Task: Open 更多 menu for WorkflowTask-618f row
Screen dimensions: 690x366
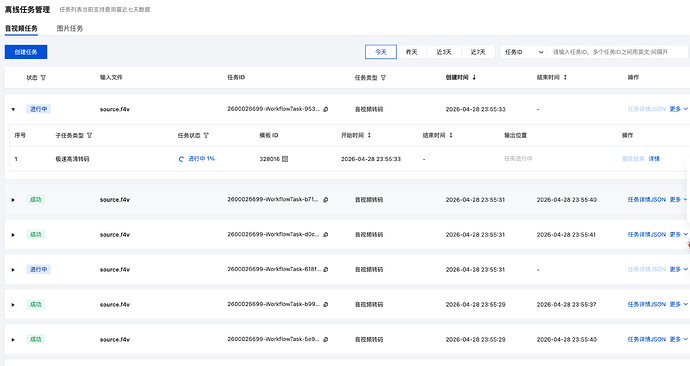Action: (678, 269)
